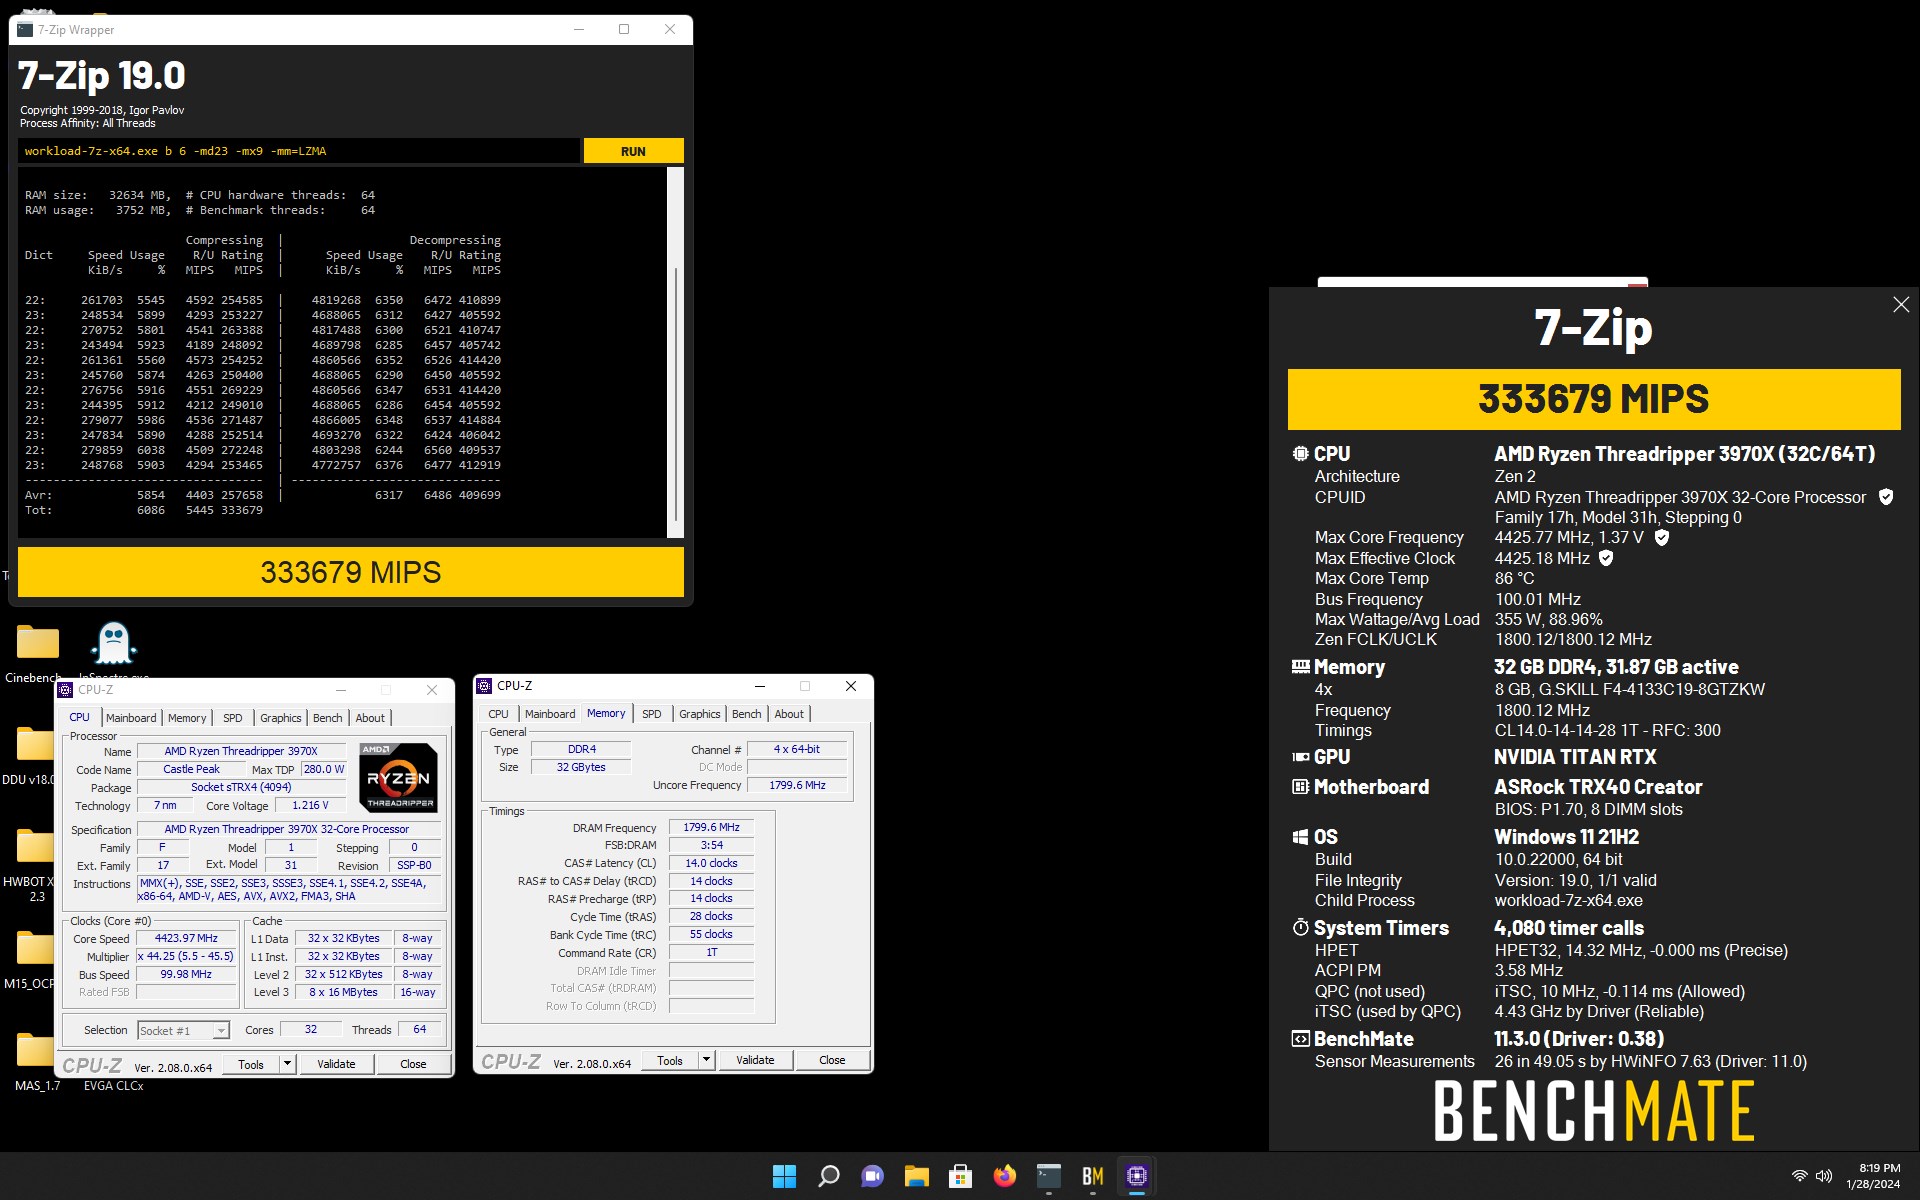Screen dimensions: 1920x1200
Task: Open SPD tab in right CPU-Z window
Action: click(x=651, y=714)
